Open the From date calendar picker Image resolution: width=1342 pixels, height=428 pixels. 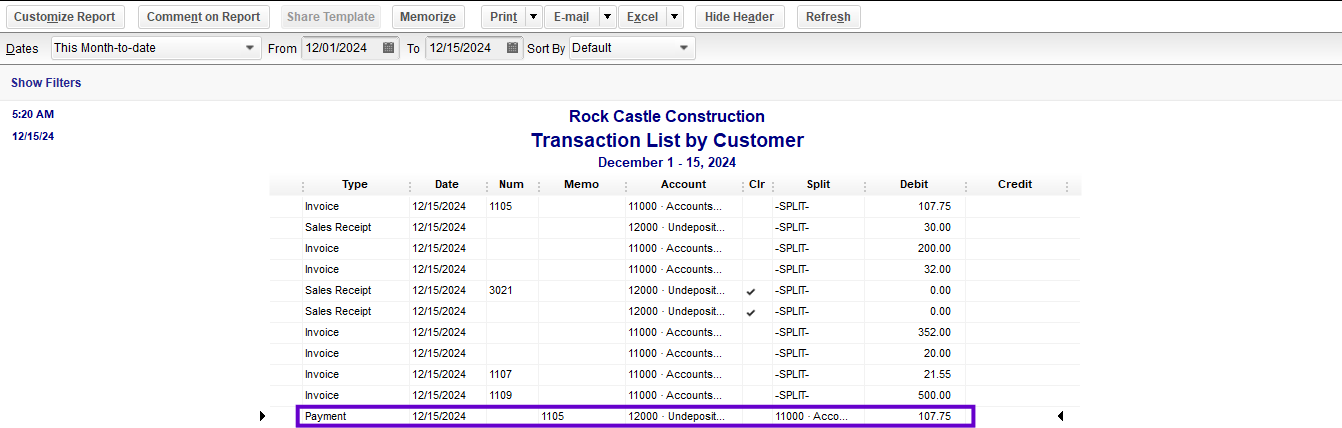tap(388, 48)
